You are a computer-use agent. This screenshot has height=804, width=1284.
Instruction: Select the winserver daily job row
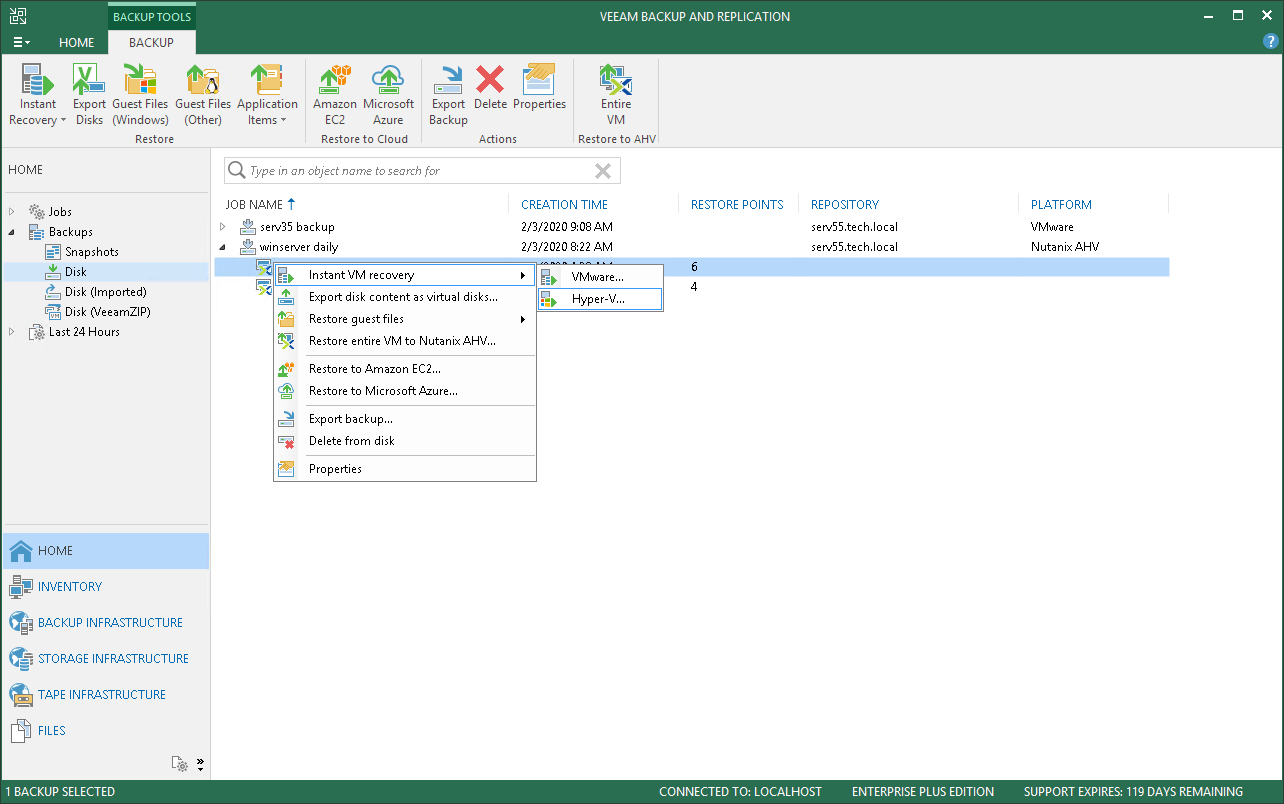coord(692,247)
